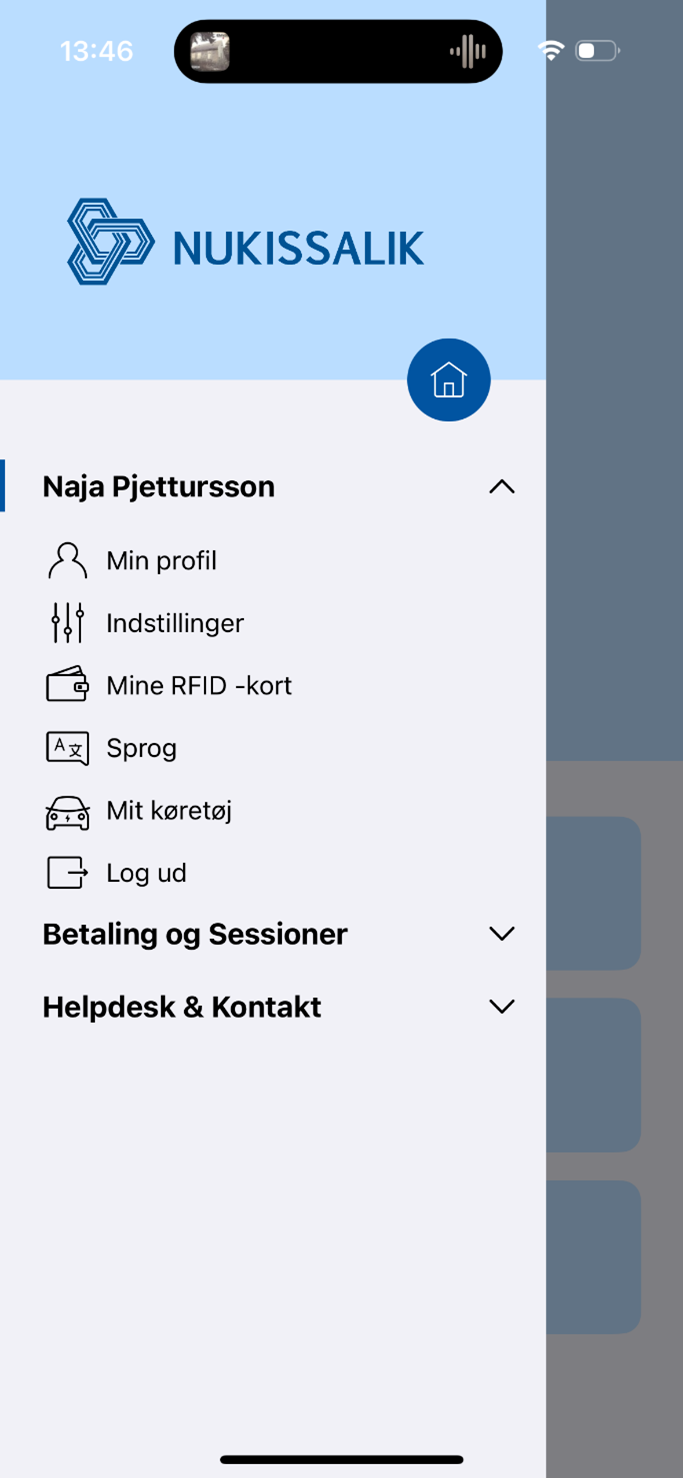Collapse the Naja Pjettursson section chevron
Image resolution: width=683 pixels, height=1478 pixels.
tap(501, 487)
